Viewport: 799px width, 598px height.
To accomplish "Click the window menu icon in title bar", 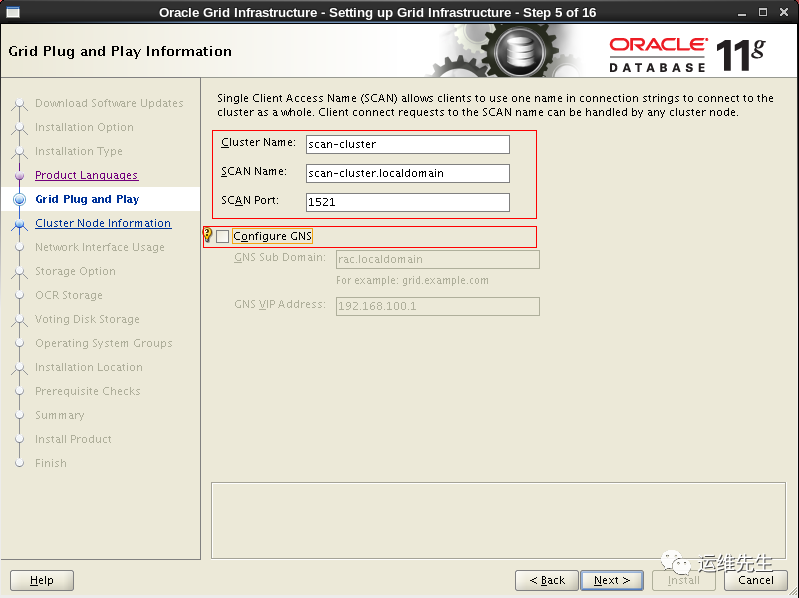I will pyautogui.click(x=13, y=12).
